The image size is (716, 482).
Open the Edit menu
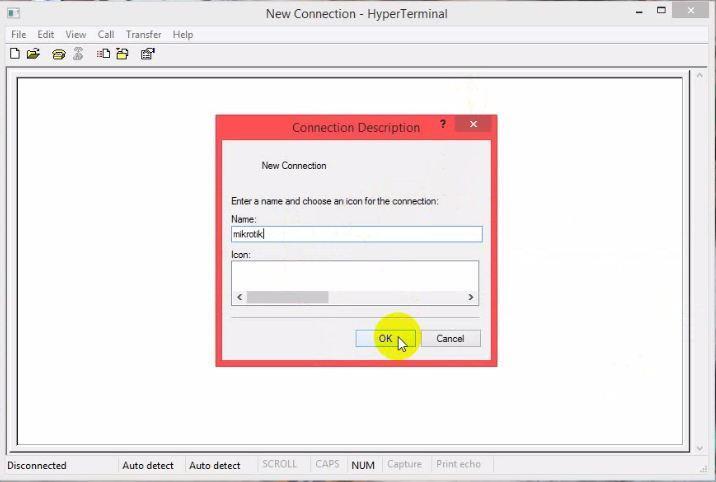pyautogui.click(x=46, y=35)
